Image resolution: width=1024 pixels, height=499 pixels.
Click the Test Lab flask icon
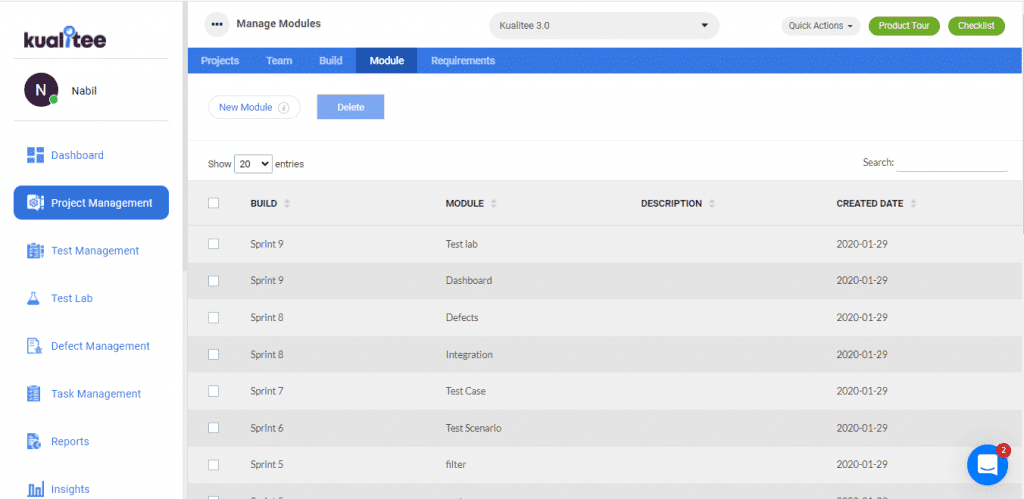pyautogui.click(x=33, y=298)
